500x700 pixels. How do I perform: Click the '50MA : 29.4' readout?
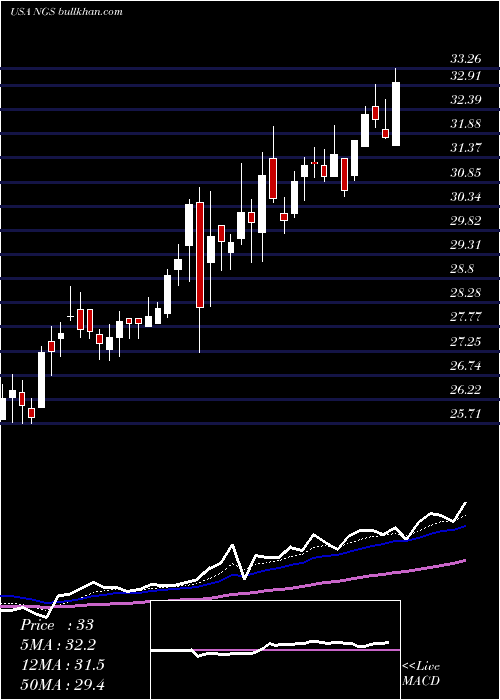coord(62,684)
